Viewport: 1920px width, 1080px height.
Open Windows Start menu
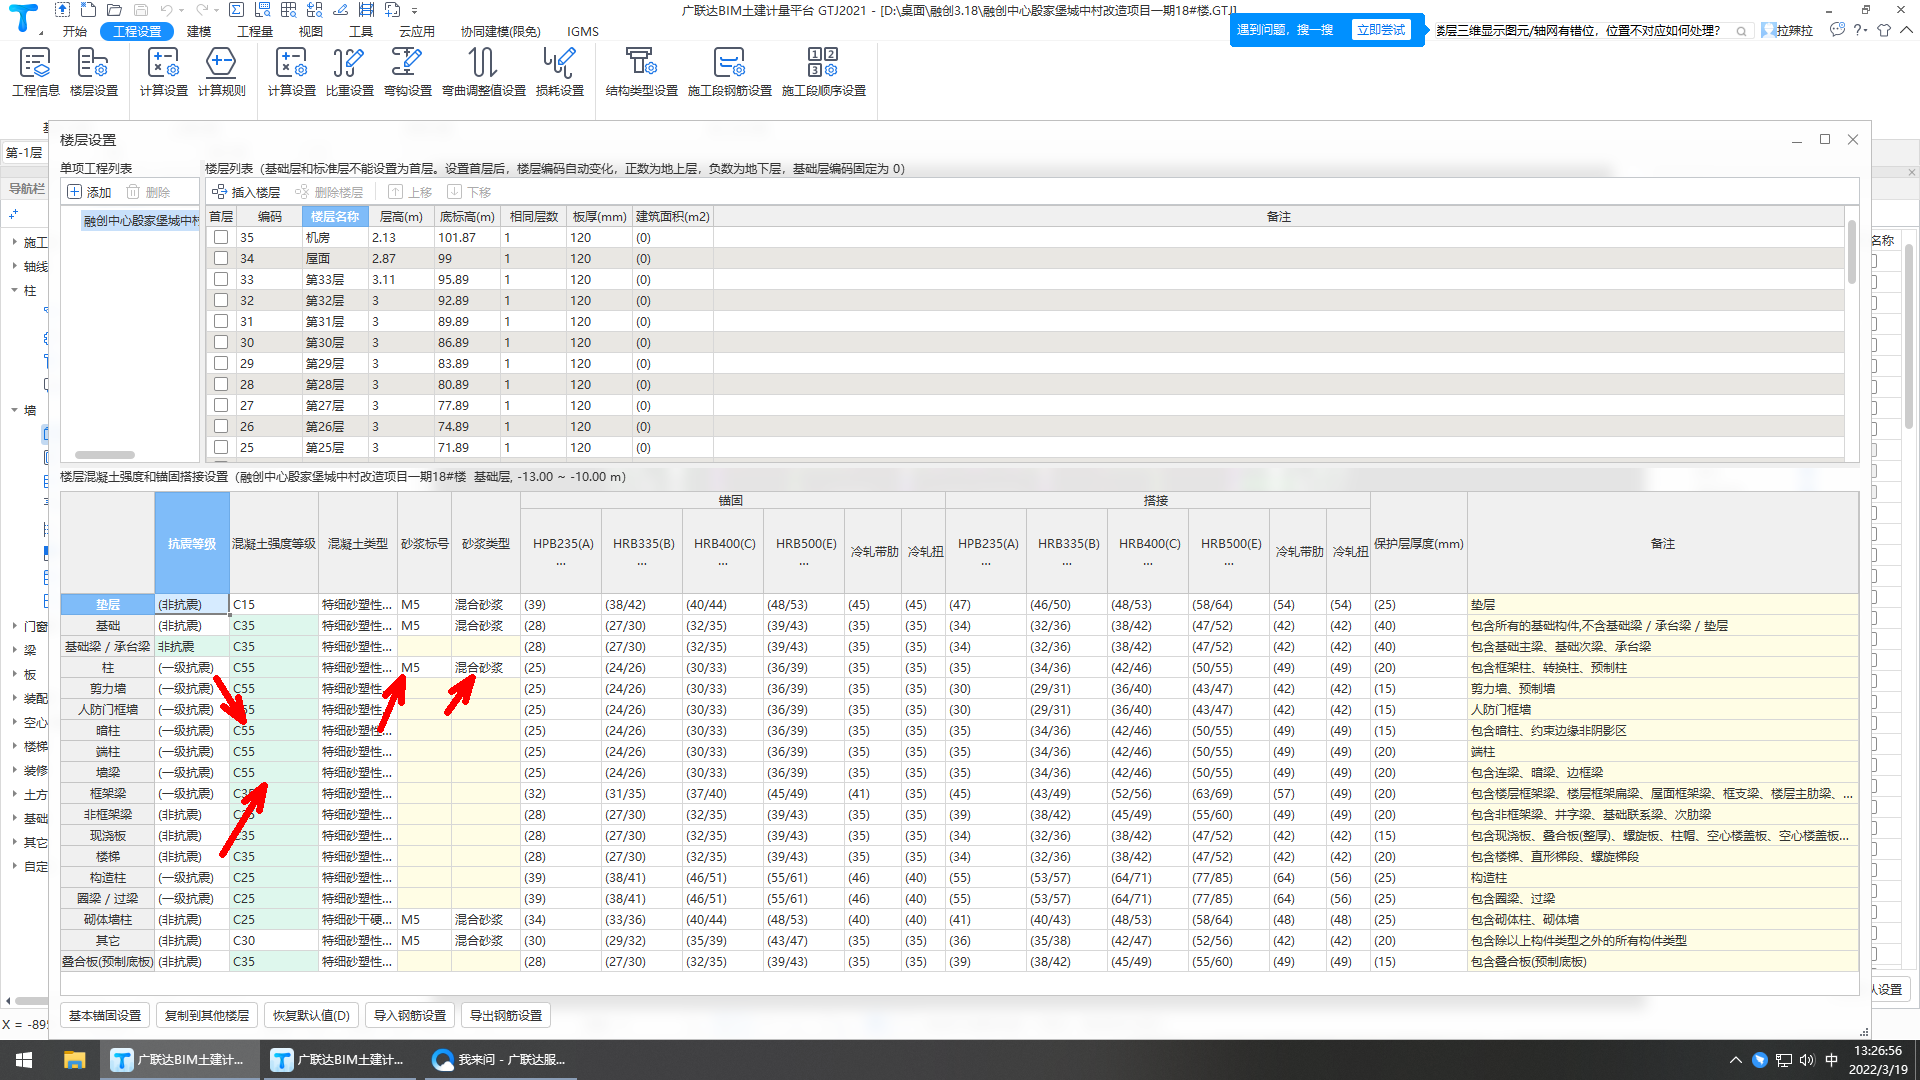pos(24,1060)
